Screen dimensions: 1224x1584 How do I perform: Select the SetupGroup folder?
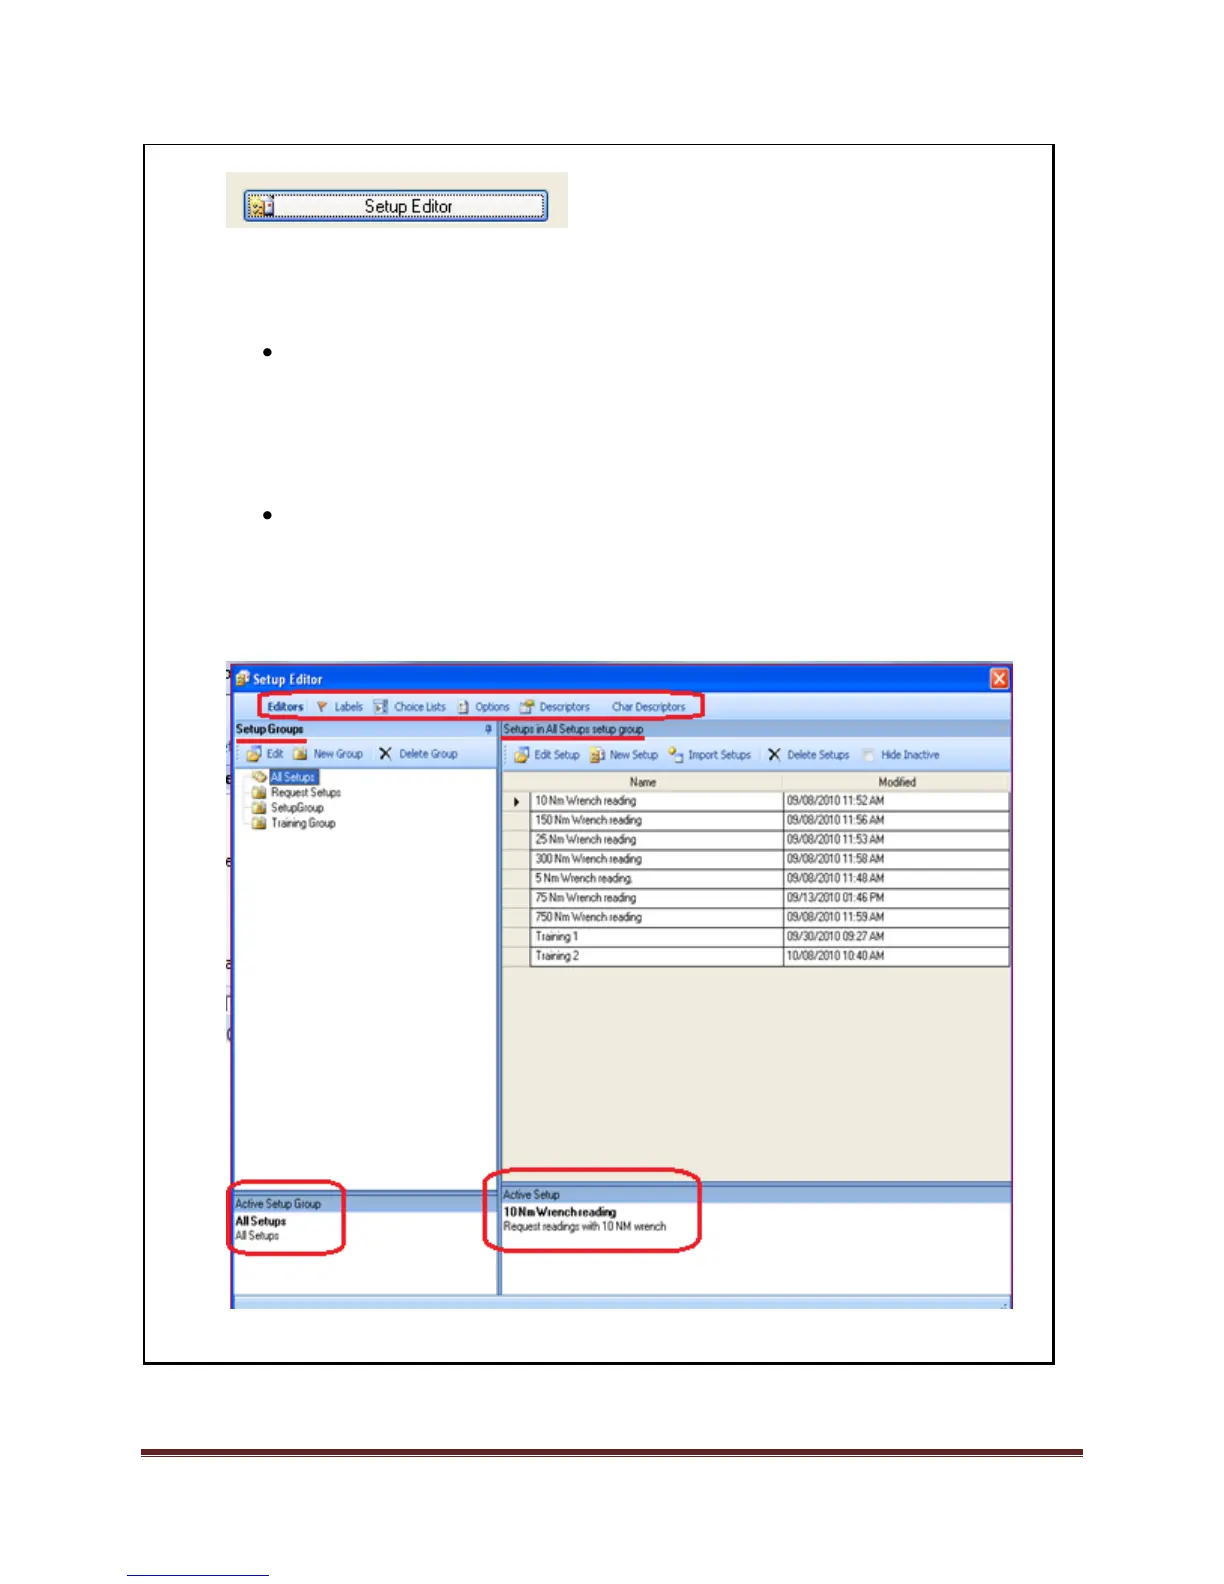(297, 808)
